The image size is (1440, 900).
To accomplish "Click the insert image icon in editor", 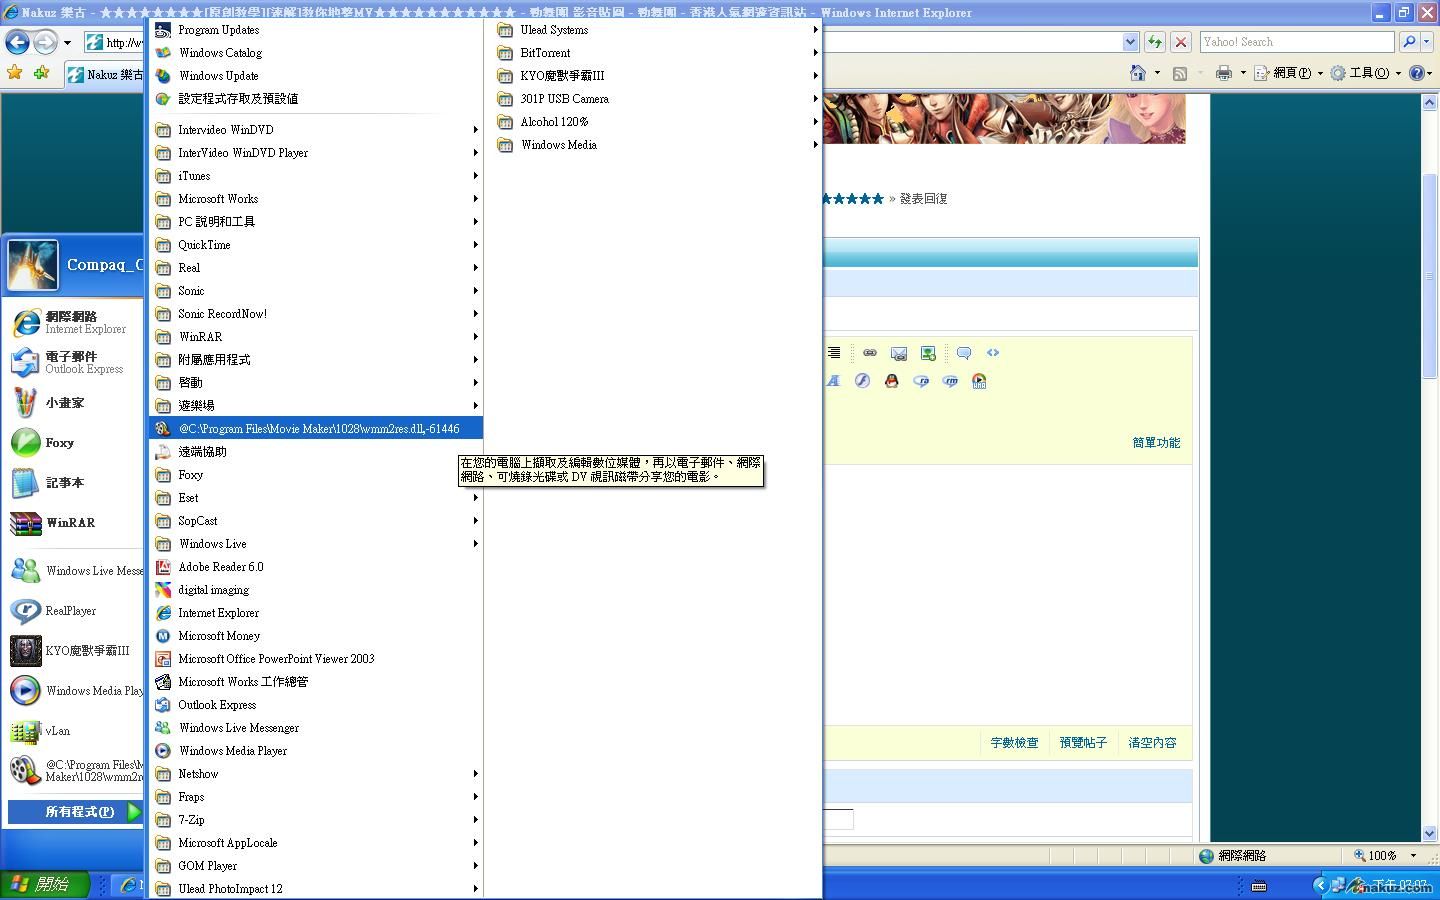I will (x=899, y=353).
